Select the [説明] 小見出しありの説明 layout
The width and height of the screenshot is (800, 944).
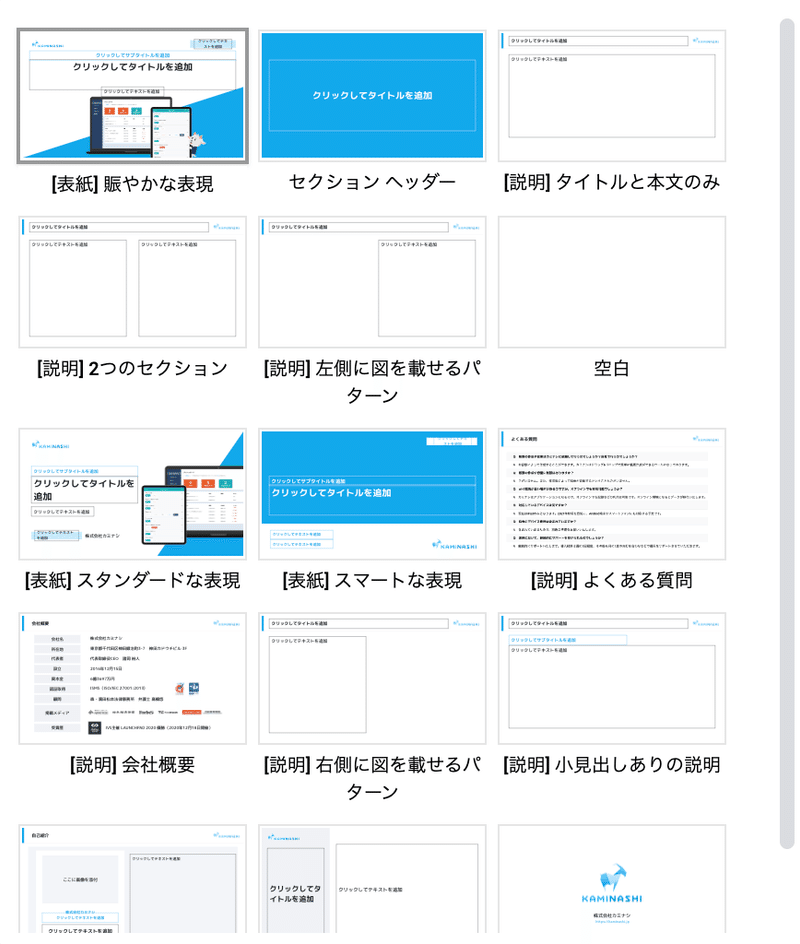coord(612,676)
